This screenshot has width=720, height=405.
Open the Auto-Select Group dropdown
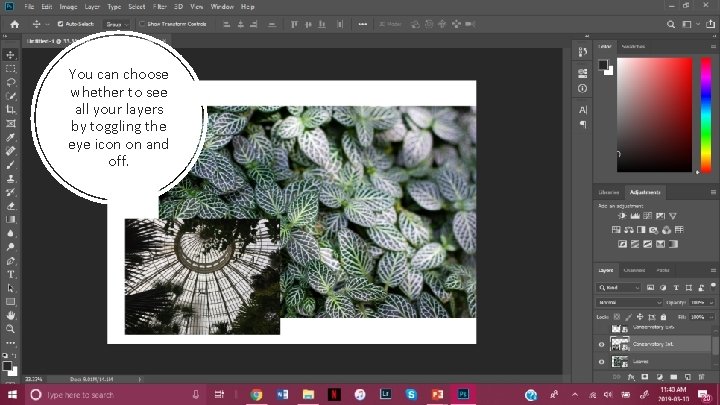(x=117, y=24)
